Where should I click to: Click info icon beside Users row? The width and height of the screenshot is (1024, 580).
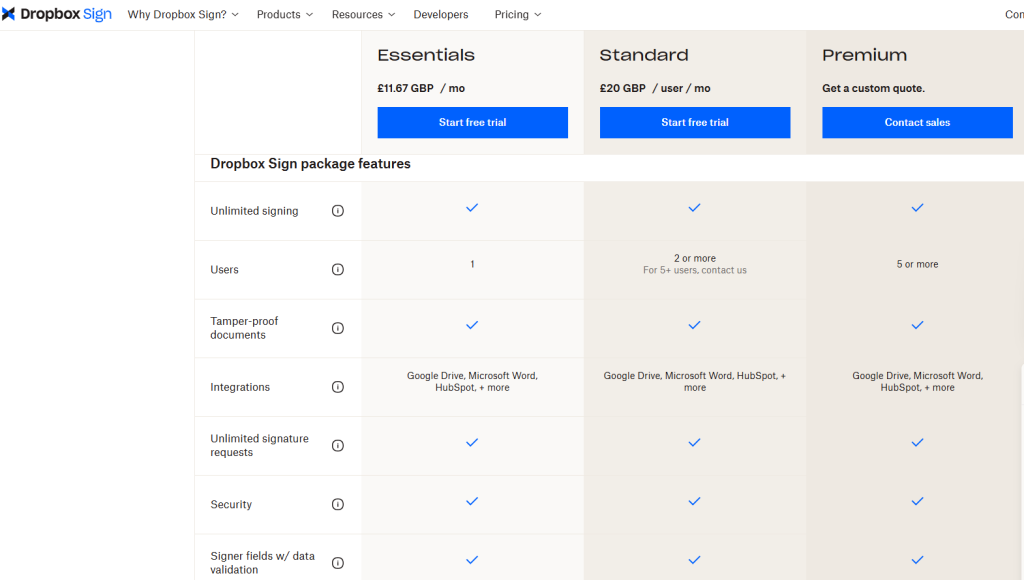click(338, 270)
